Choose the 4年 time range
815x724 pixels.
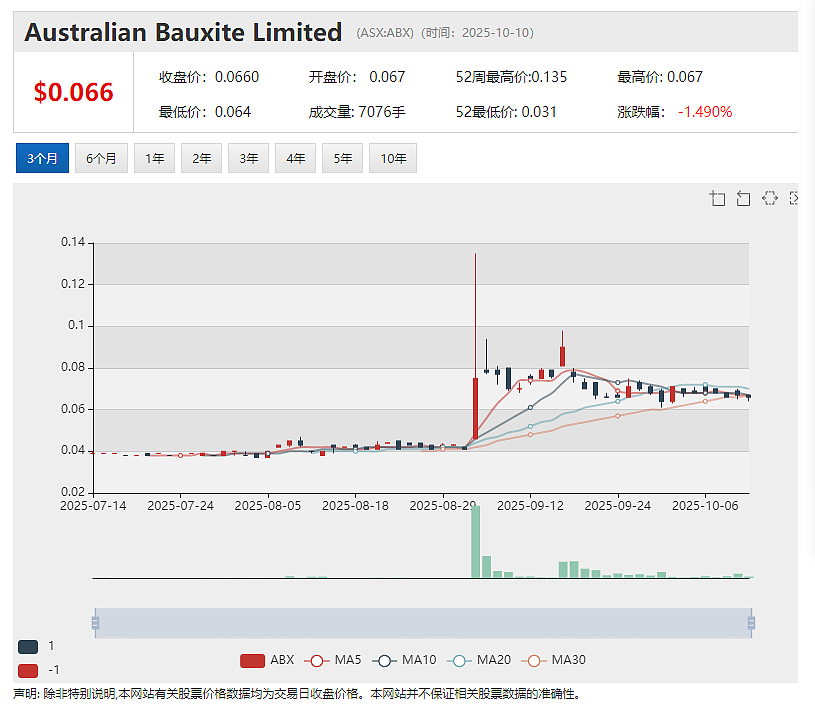pyautogui.click(x=295, y=158)
